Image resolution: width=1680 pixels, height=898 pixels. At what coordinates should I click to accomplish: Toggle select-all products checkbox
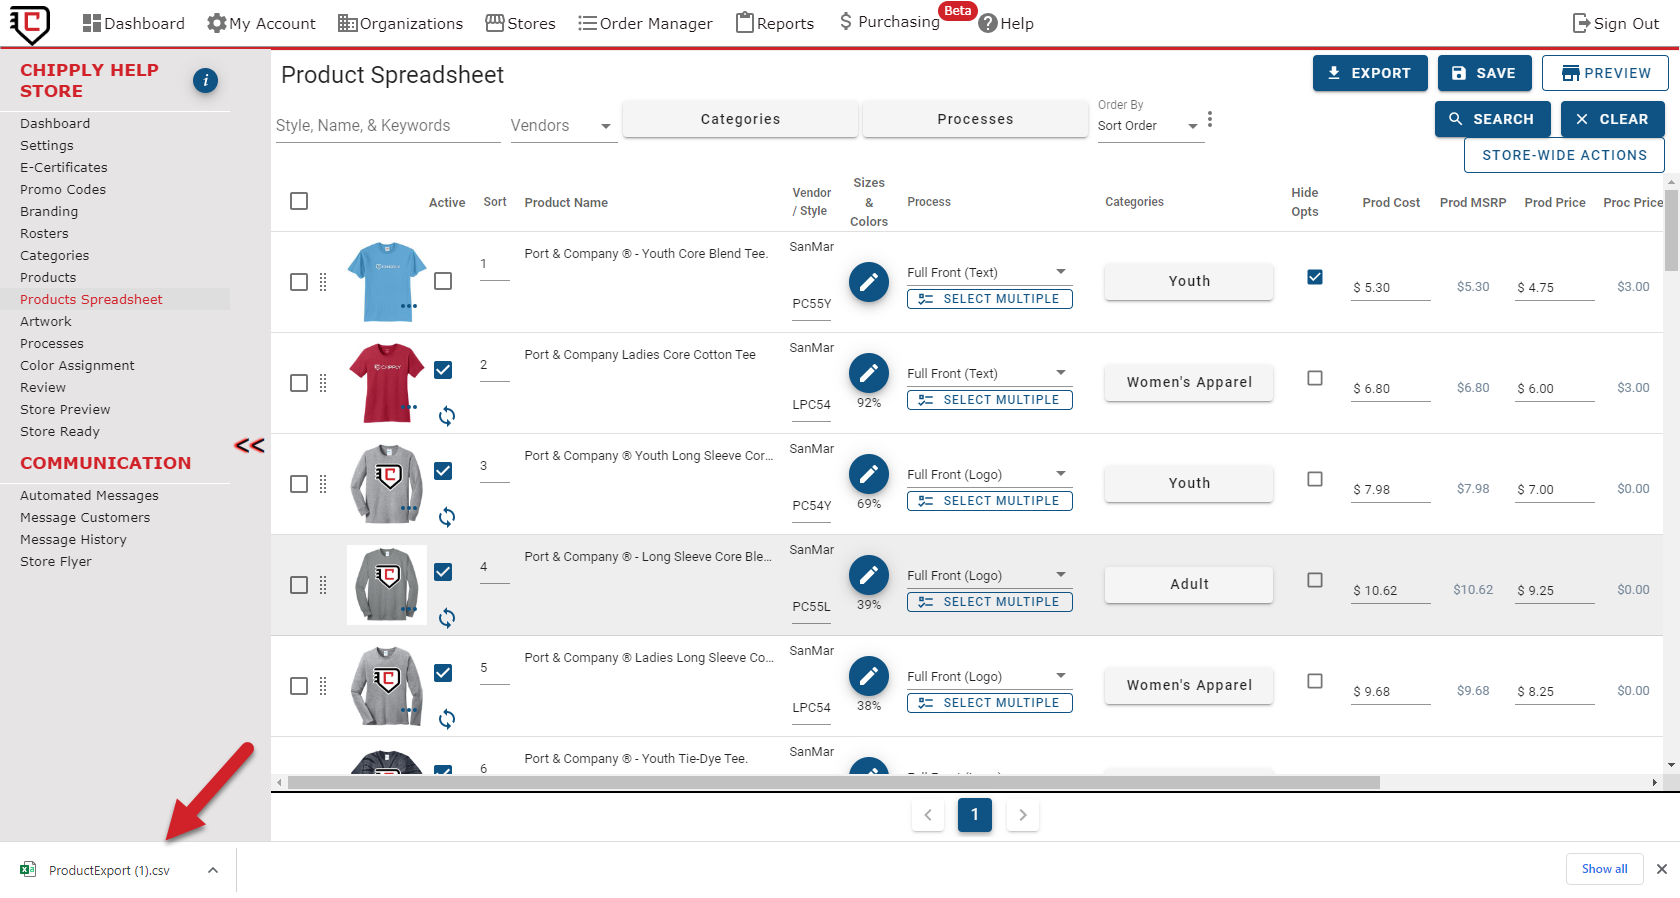pyautogui.click(x=299, y=201)
